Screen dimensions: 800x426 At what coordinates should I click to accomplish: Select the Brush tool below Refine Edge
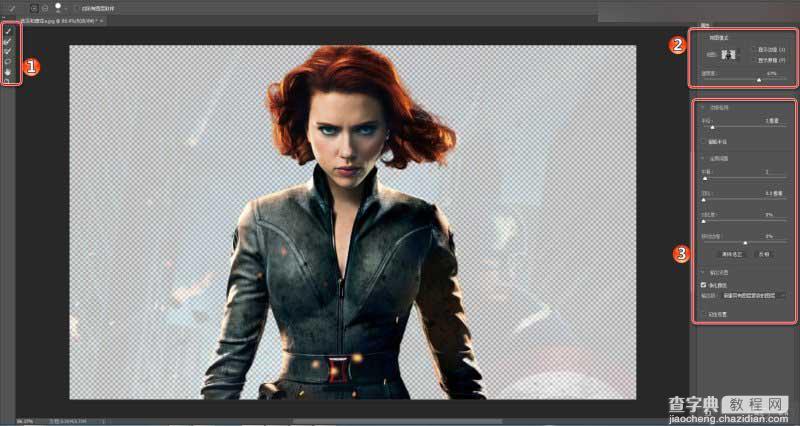tap(8, 52)
